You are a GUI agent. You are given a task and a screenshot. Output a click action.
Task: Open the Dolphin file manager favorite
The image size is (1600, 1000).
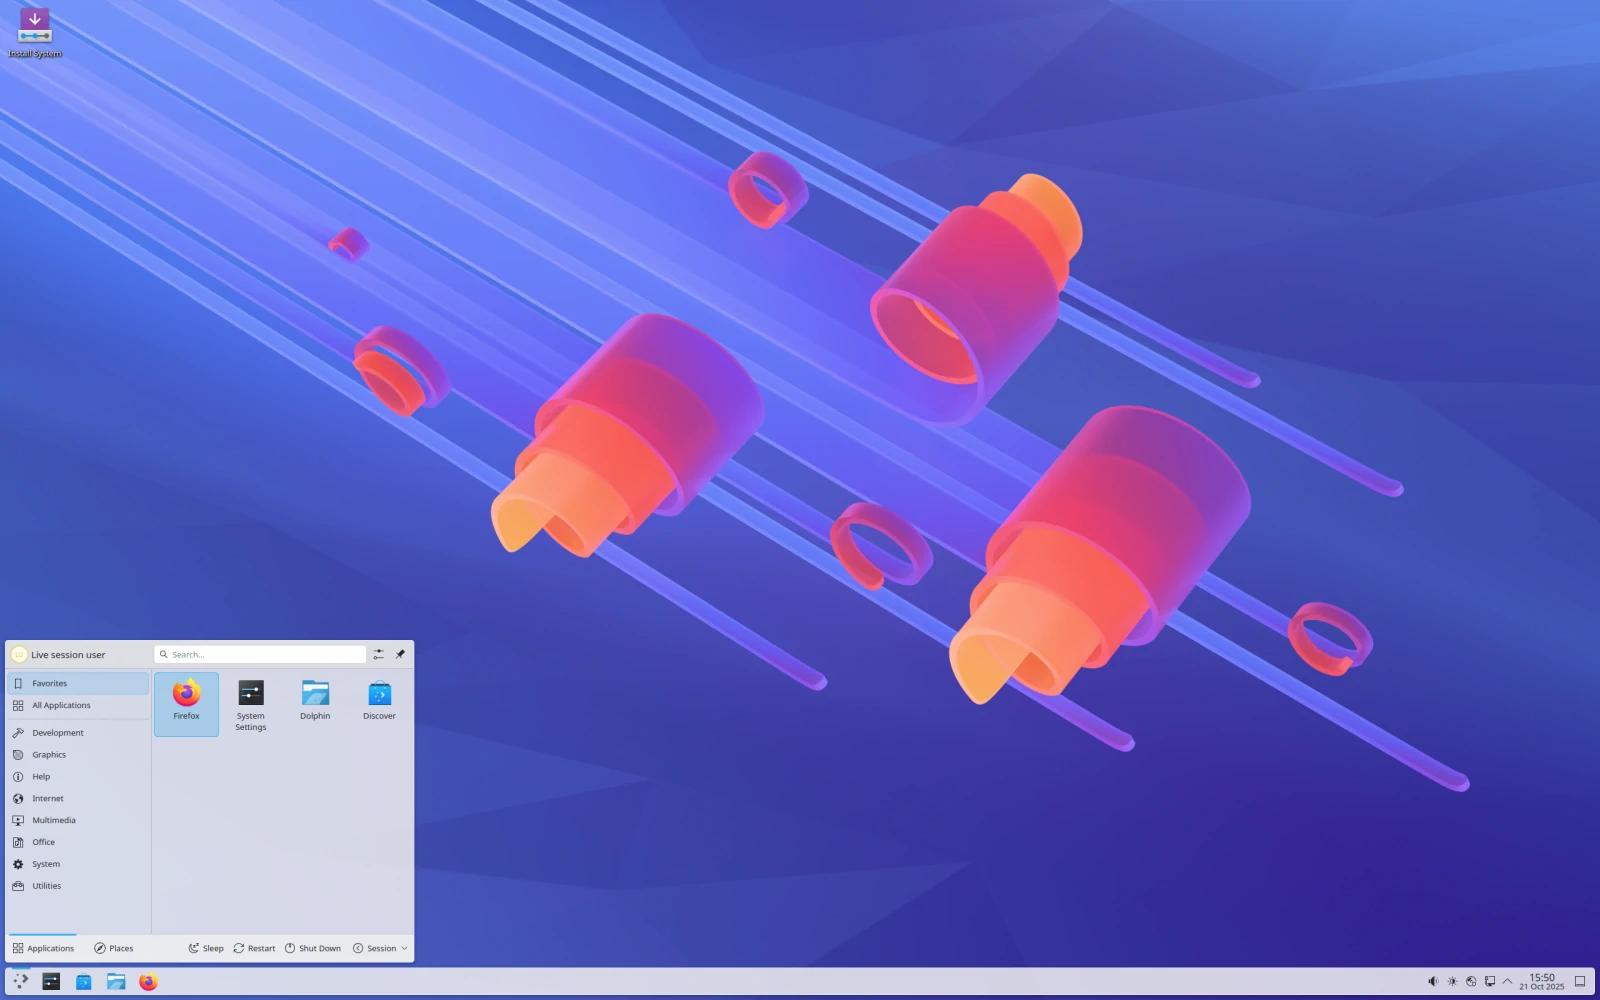point(315,700)
